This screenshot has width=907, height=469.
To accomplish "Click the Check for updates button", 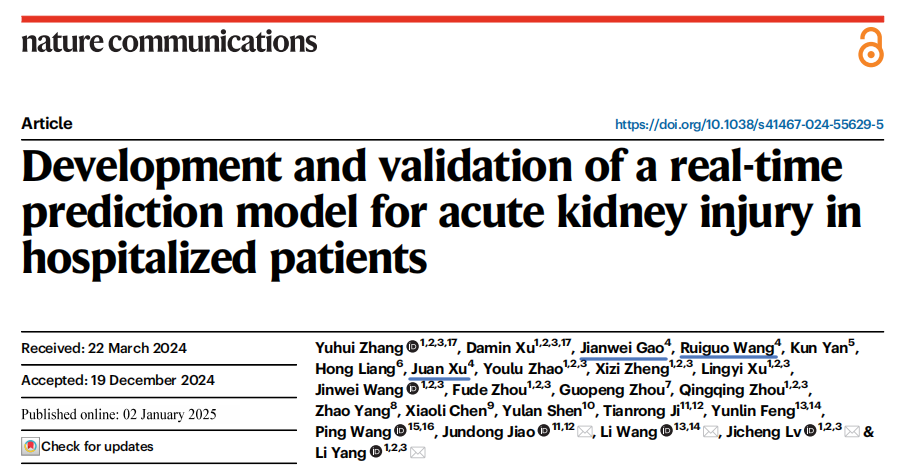I will (x=88, y=446).
